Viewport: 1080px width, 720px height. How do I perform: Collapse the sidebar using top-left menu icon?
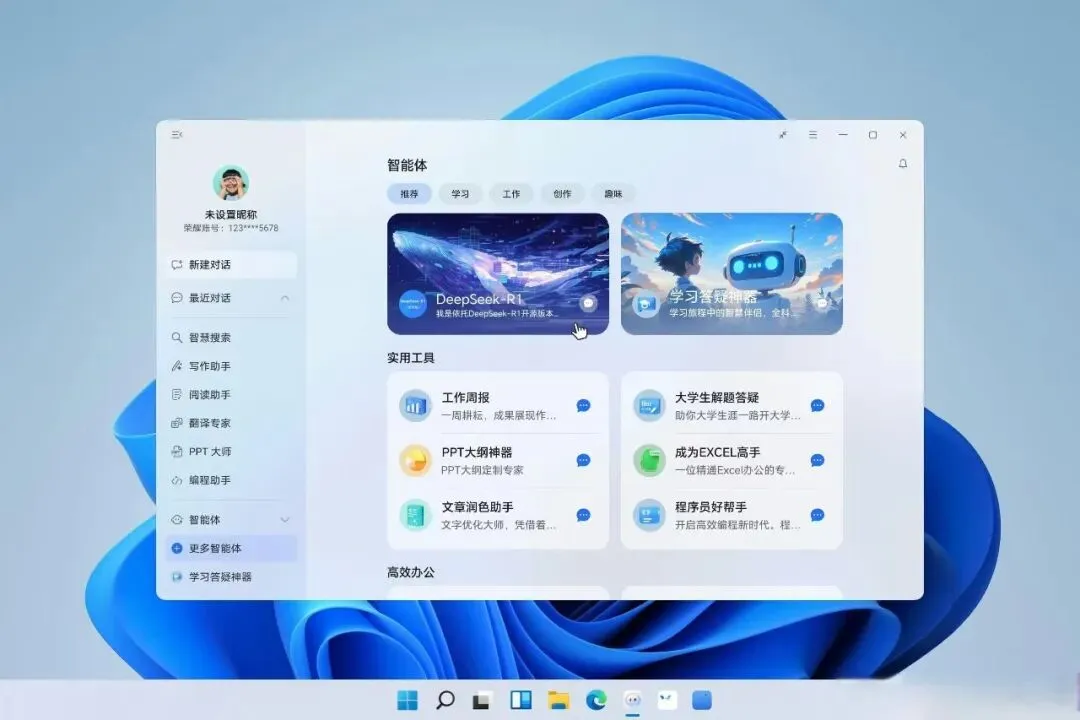click(x=177, y=134)
